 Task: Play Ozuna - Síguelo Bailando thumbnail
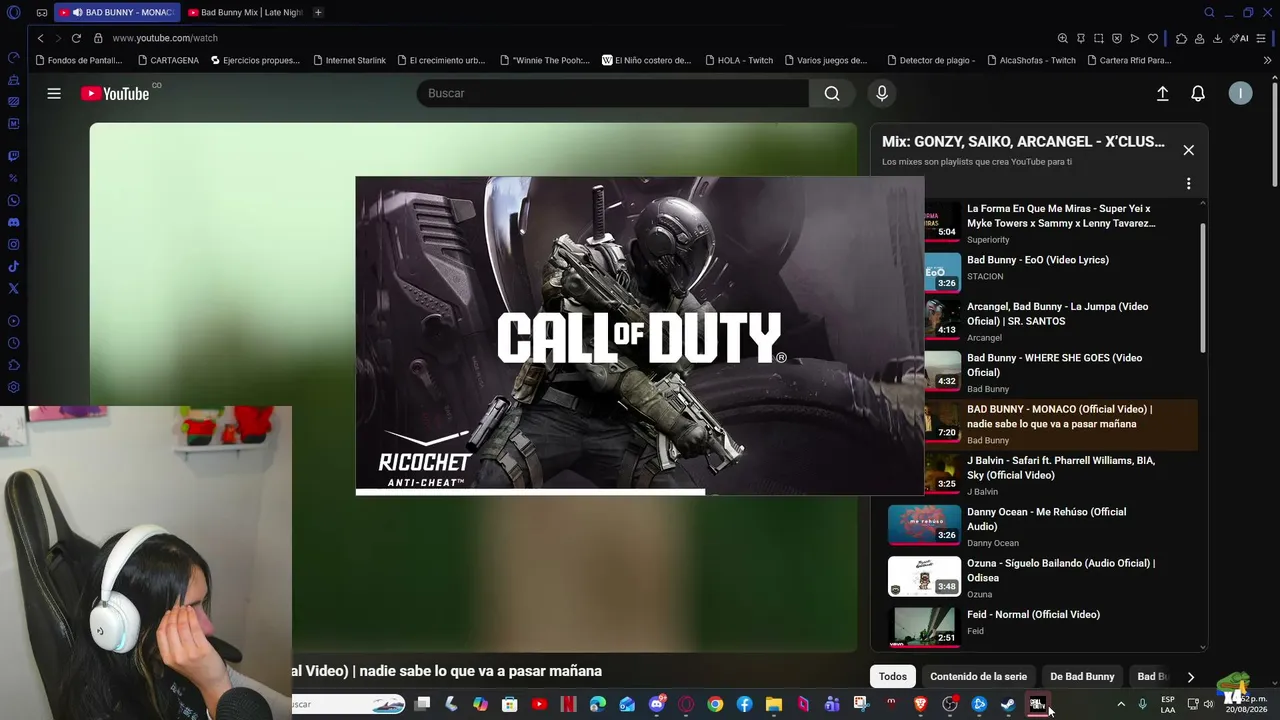[924, 576]
